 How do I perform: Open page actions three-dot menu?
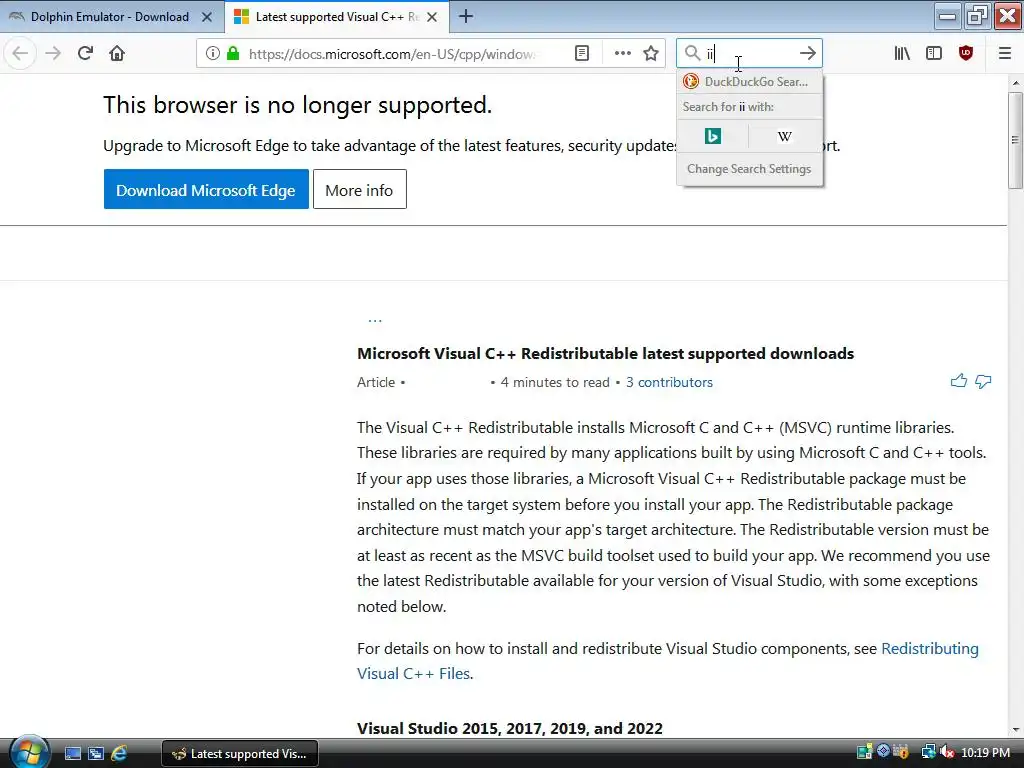coord(622,53)
